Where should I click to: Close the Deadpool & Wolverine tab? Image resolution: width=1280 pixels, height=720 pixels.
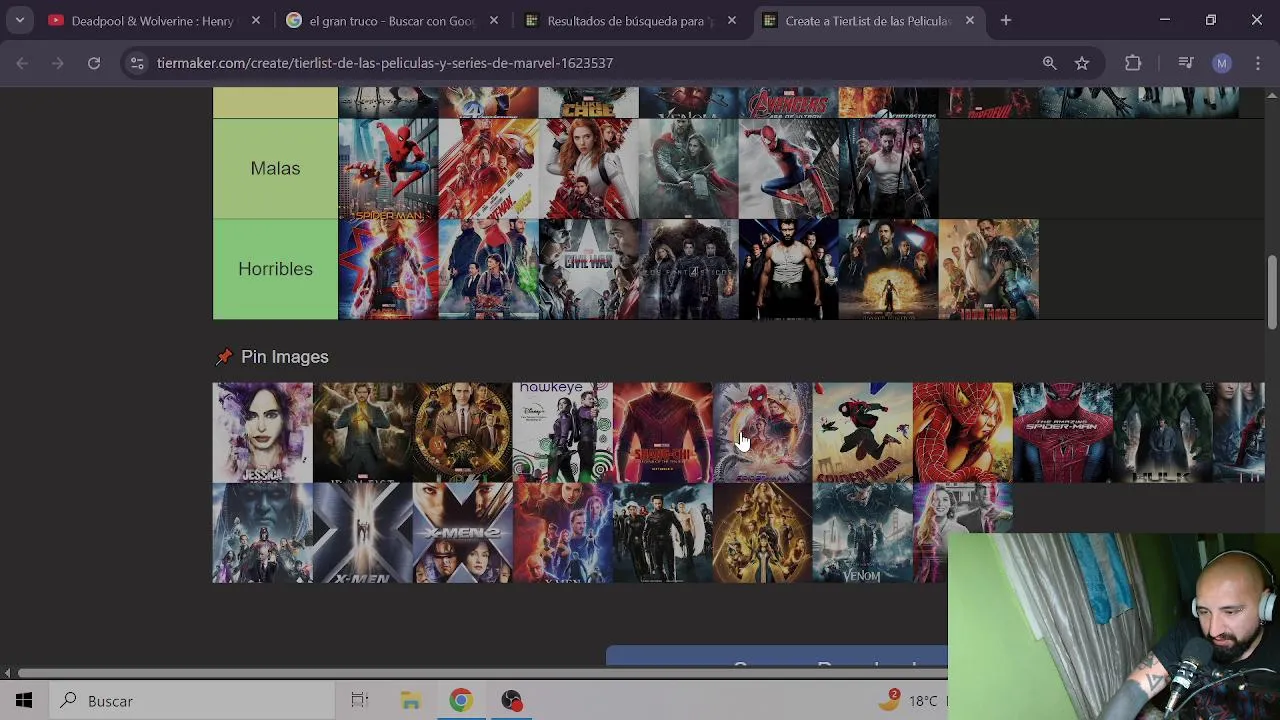coord(256,20)
